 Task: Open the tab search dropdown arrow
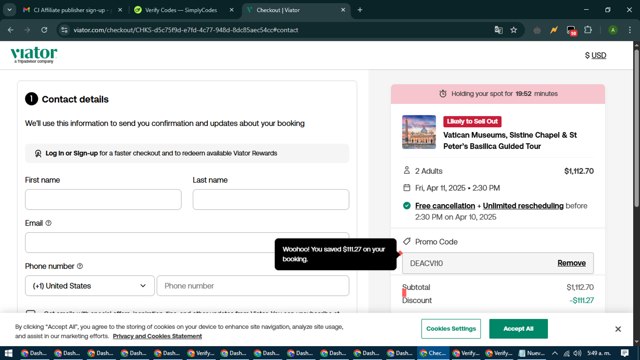(9, 10)
